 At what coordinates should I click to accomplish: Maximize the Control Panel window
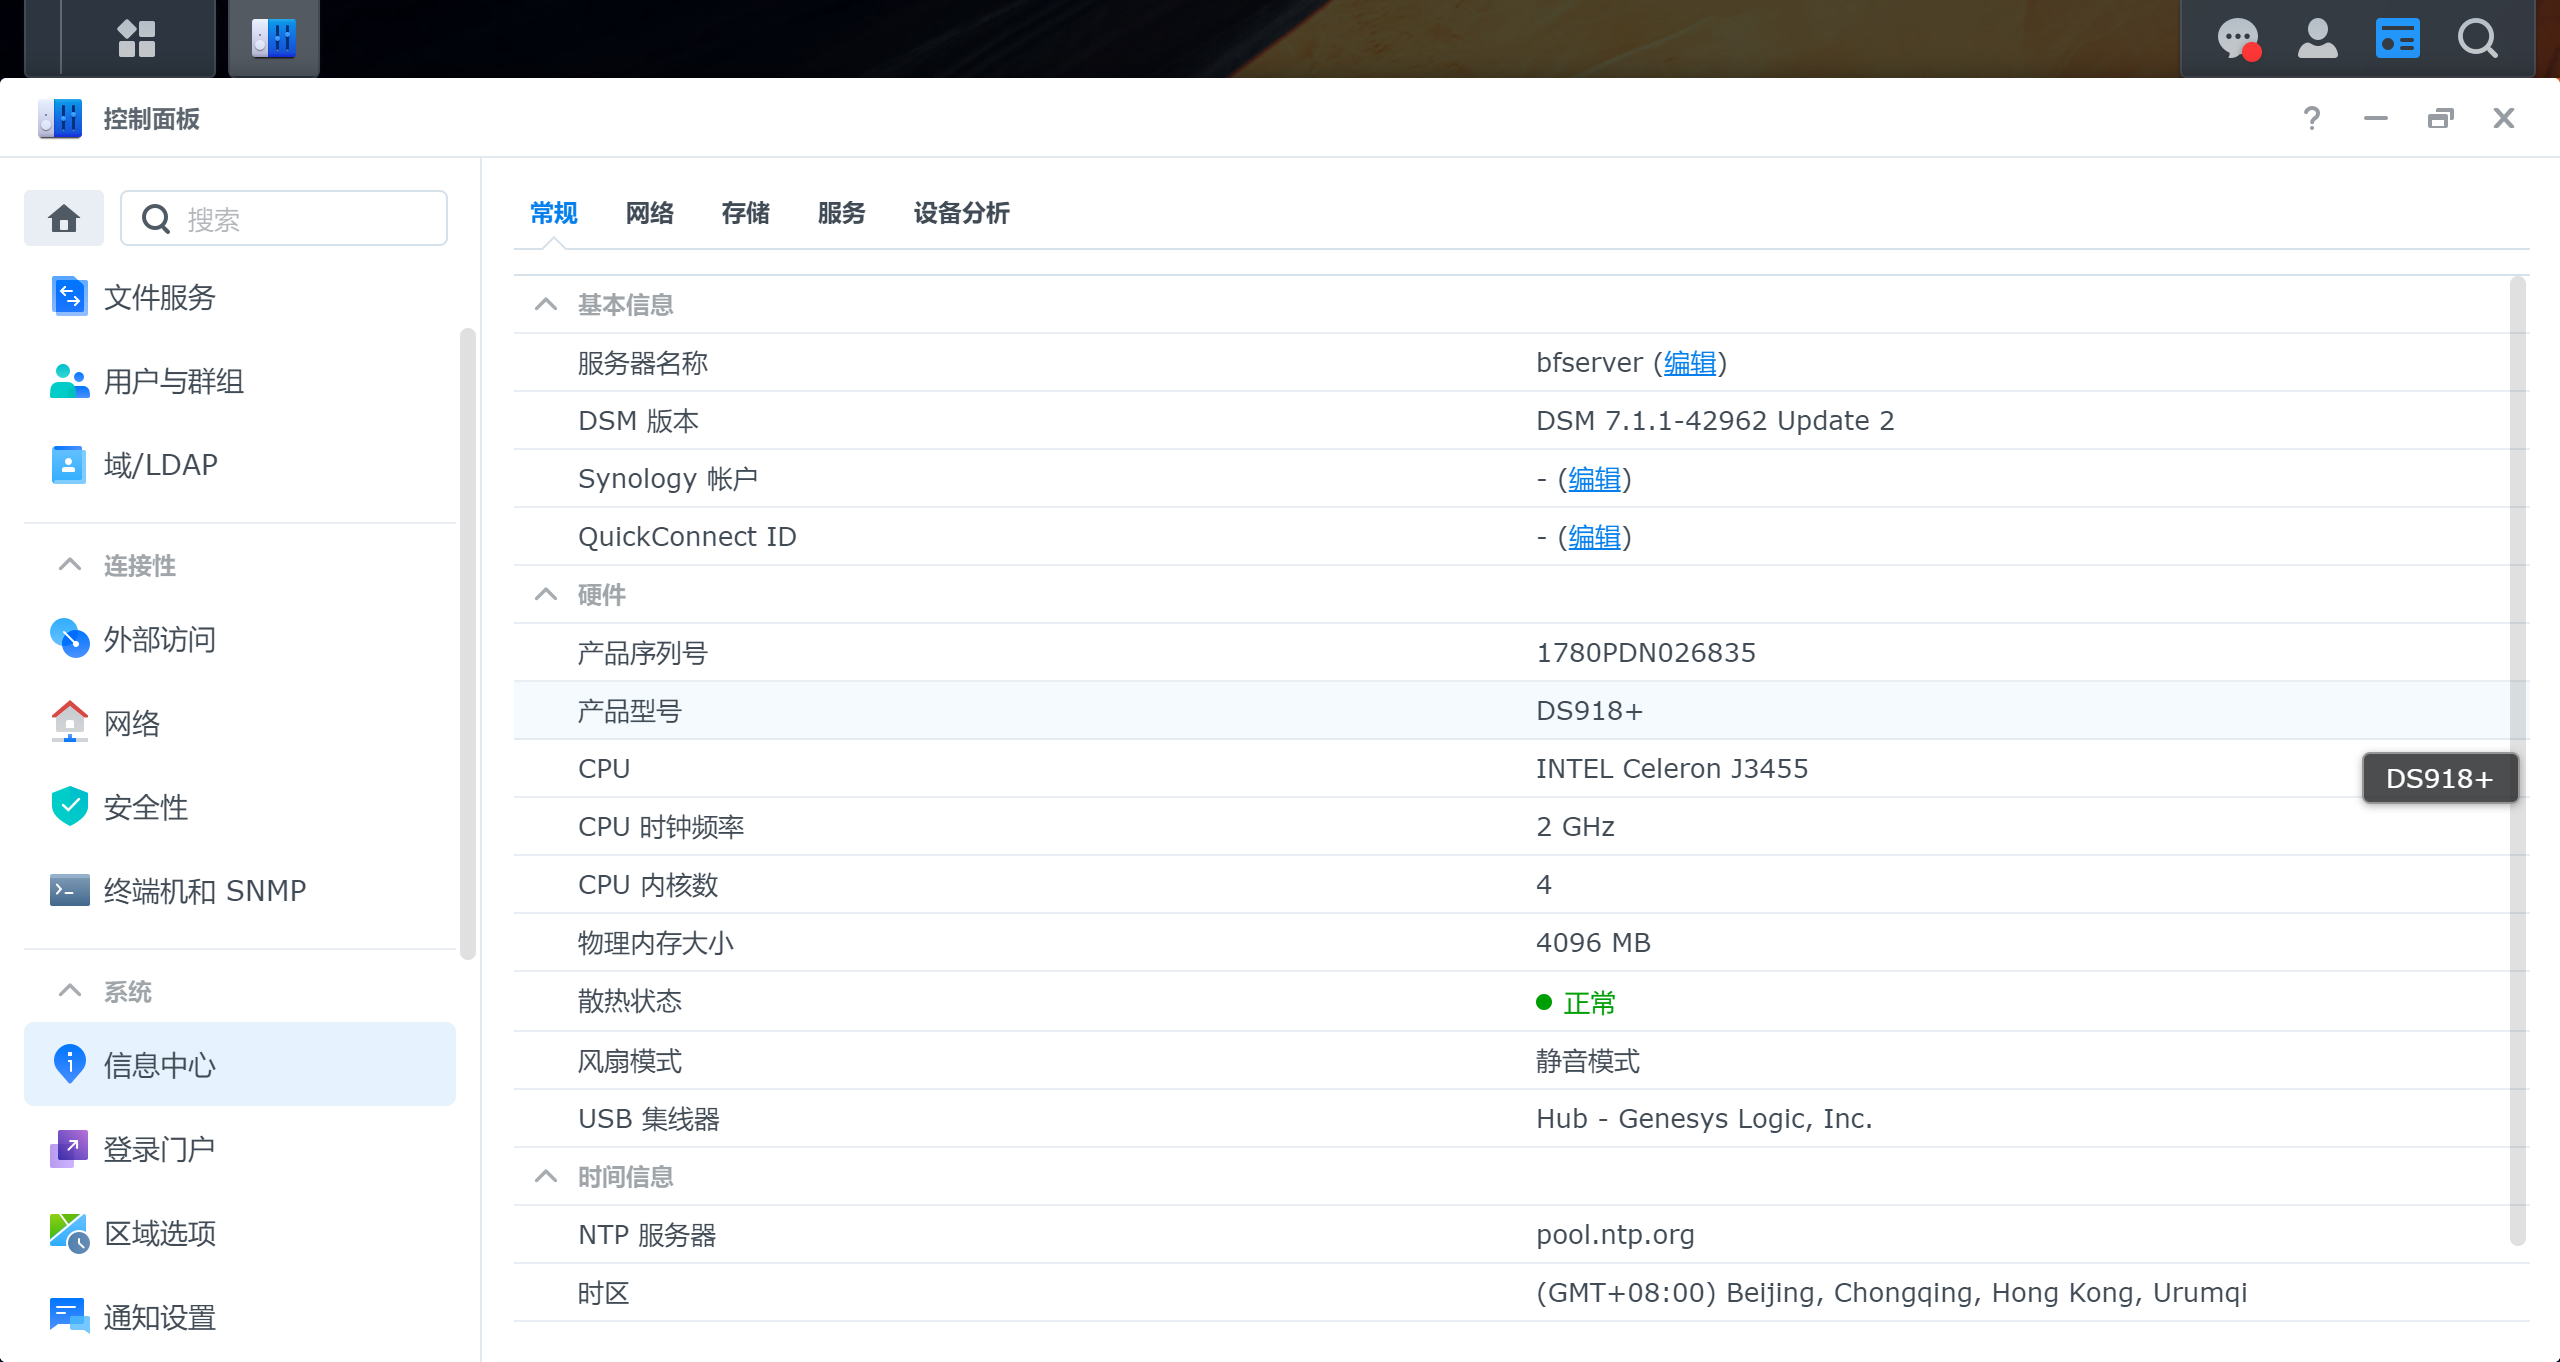pyautogui.click(x=2440, y=118)
